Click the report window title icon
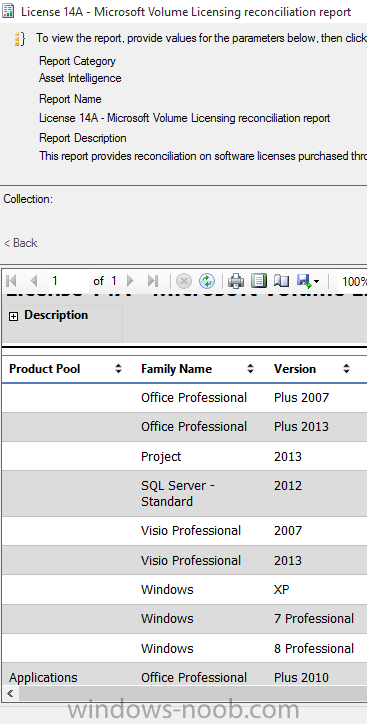This screenshot has height=724, width=367. [x=8, y=11]
